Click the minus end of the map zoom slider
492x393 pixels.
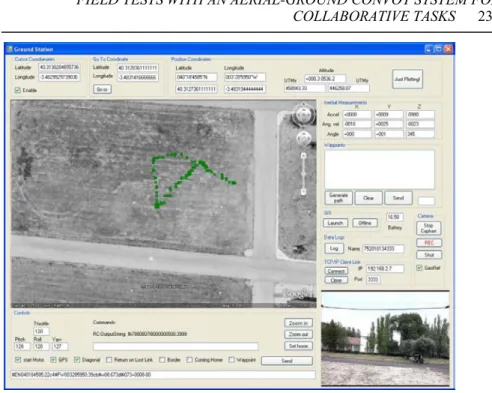coord(303,192)
